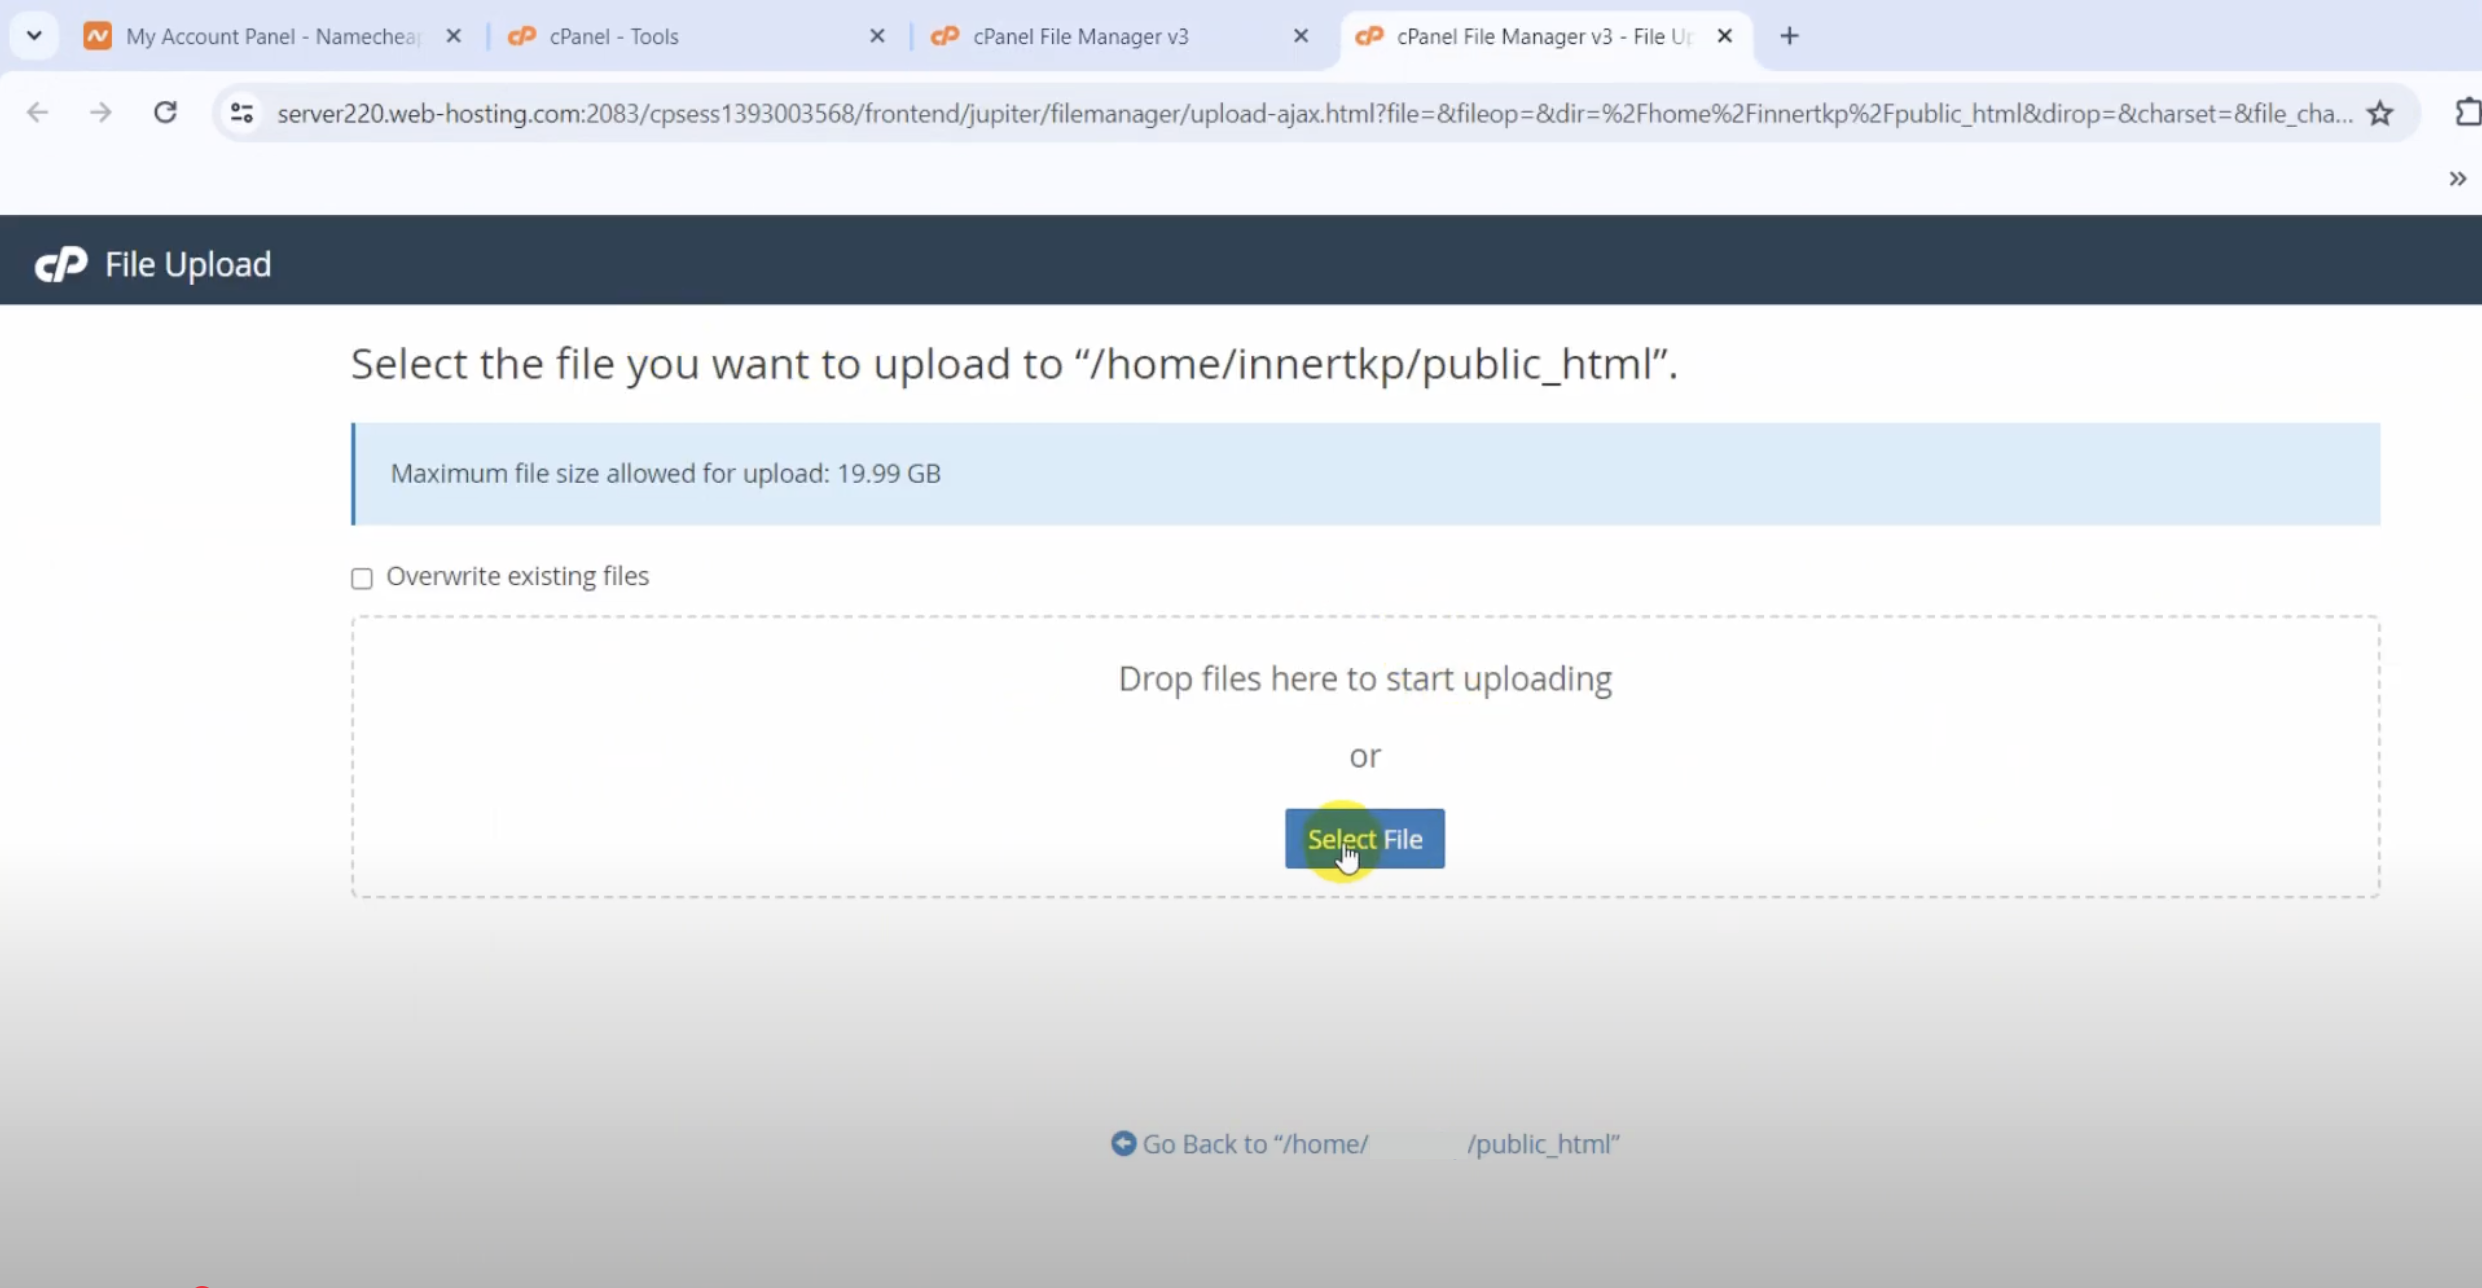The width and height of the screenshot is (2482, 1288).
Task: Open the extensions puzzle icon
Action: tap(2468, 112)
